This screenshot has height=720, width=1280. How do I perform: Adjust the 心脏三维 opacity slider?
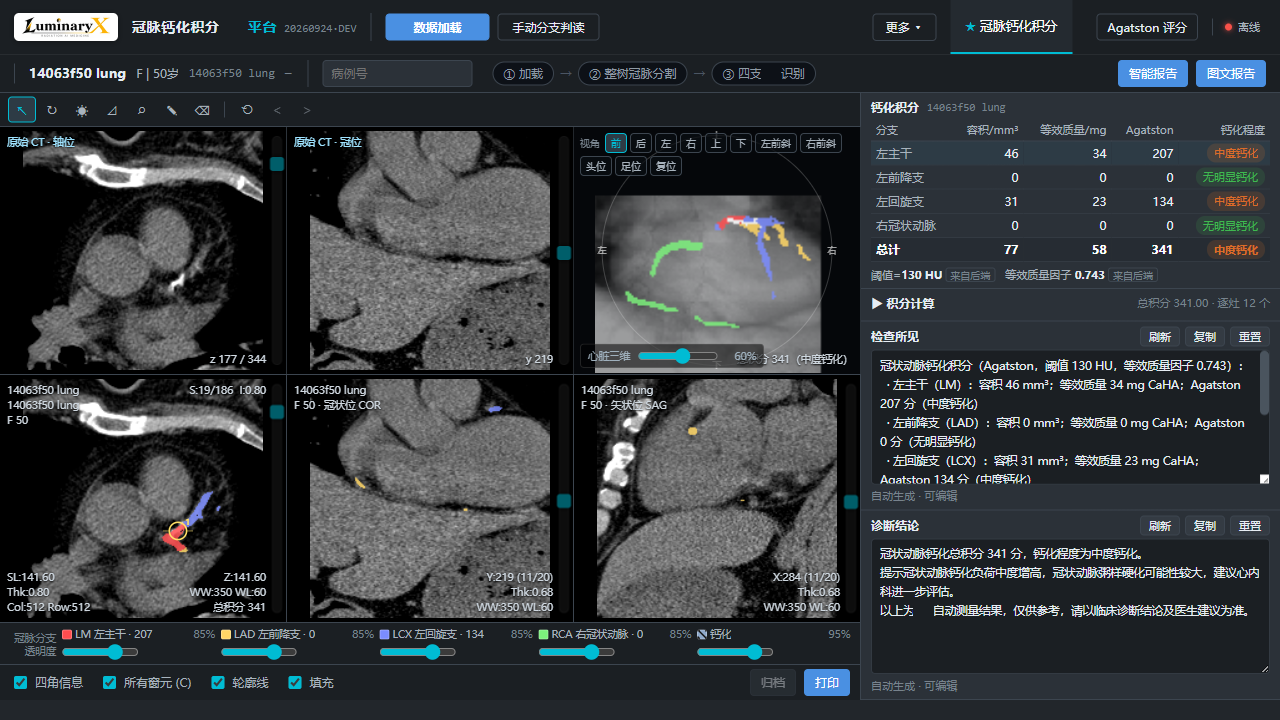678,356
